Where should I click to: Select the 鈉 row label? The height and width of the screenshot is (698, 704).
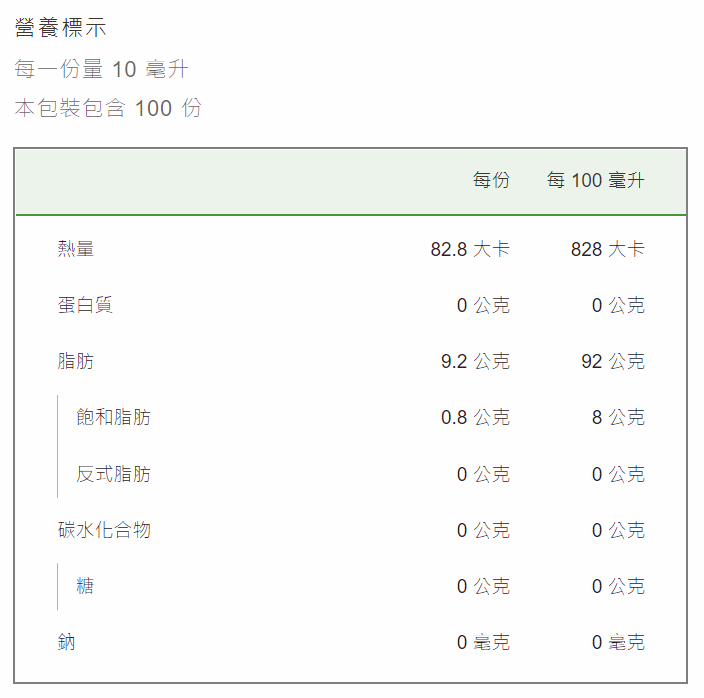[x=66, y=642]
